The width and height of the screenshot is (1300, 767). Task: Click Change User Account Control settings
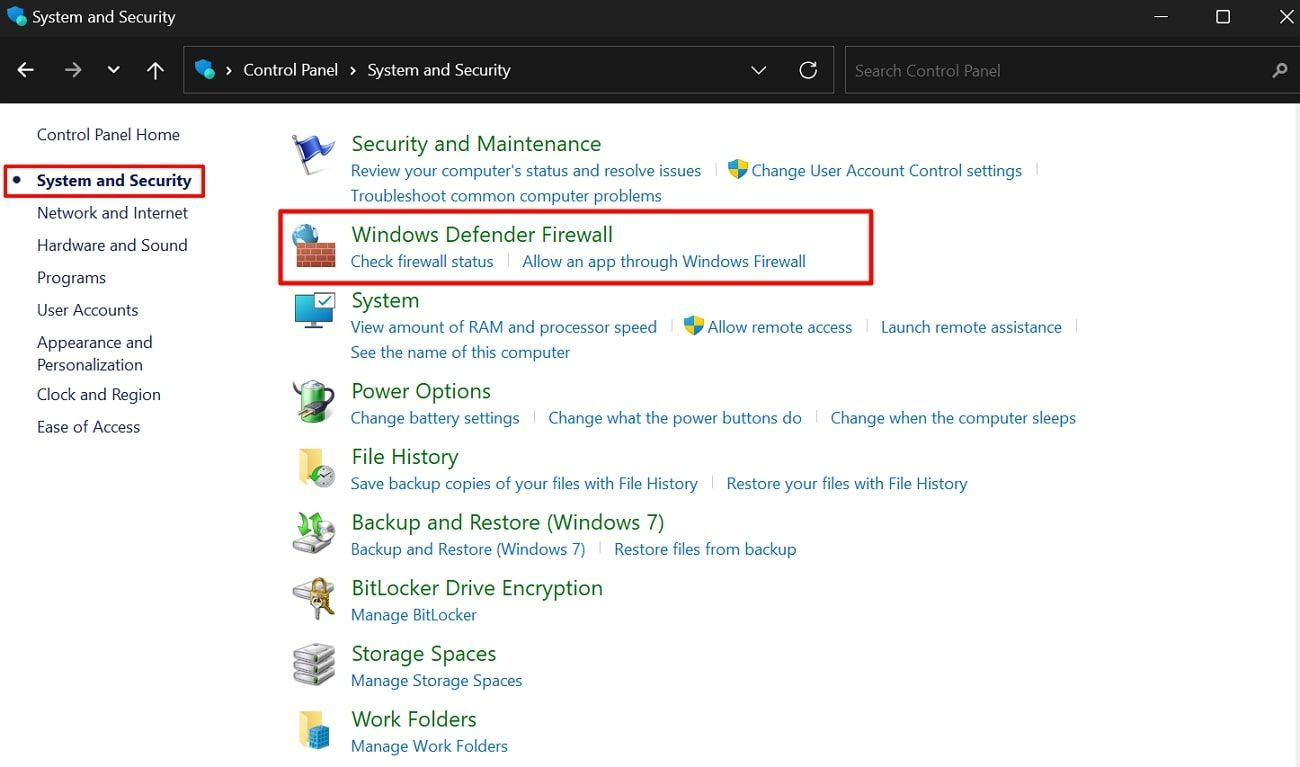(886, 171)
